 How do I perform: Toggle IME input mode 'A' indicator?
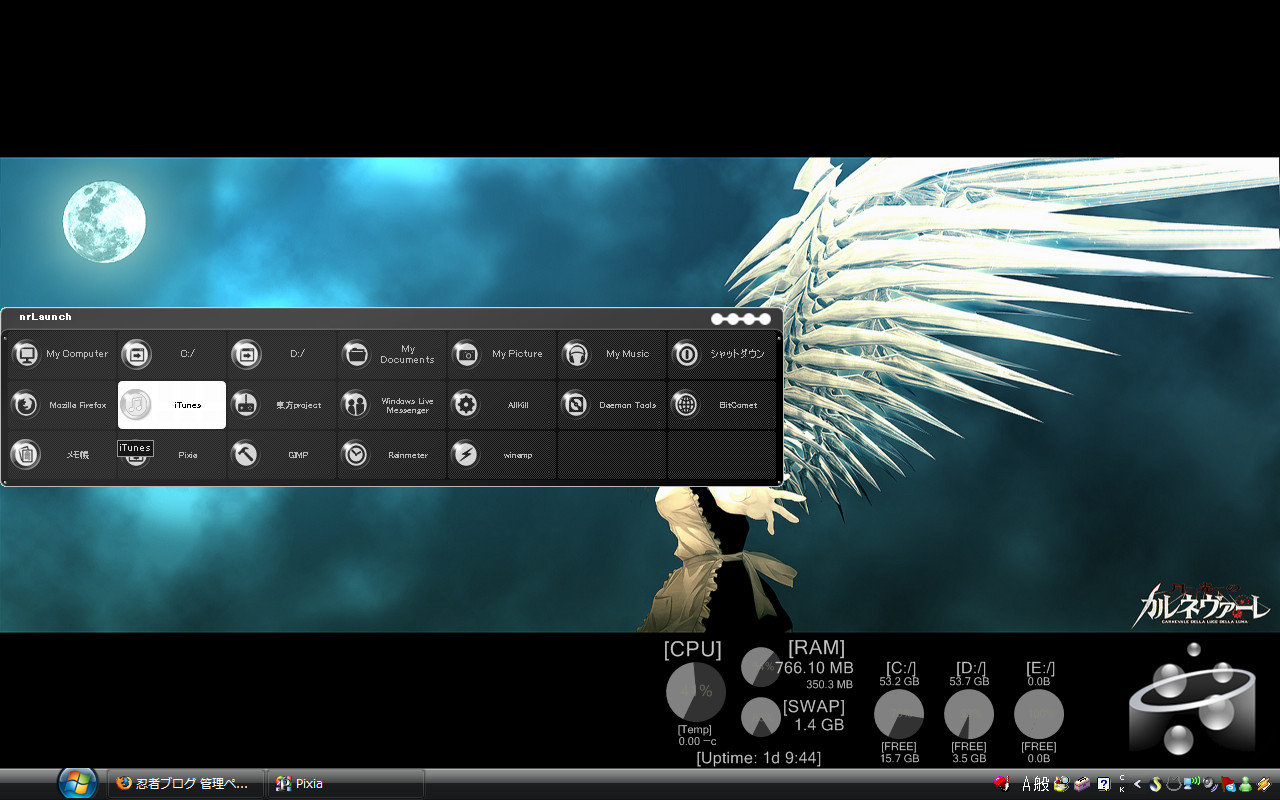coord(1026,784)
